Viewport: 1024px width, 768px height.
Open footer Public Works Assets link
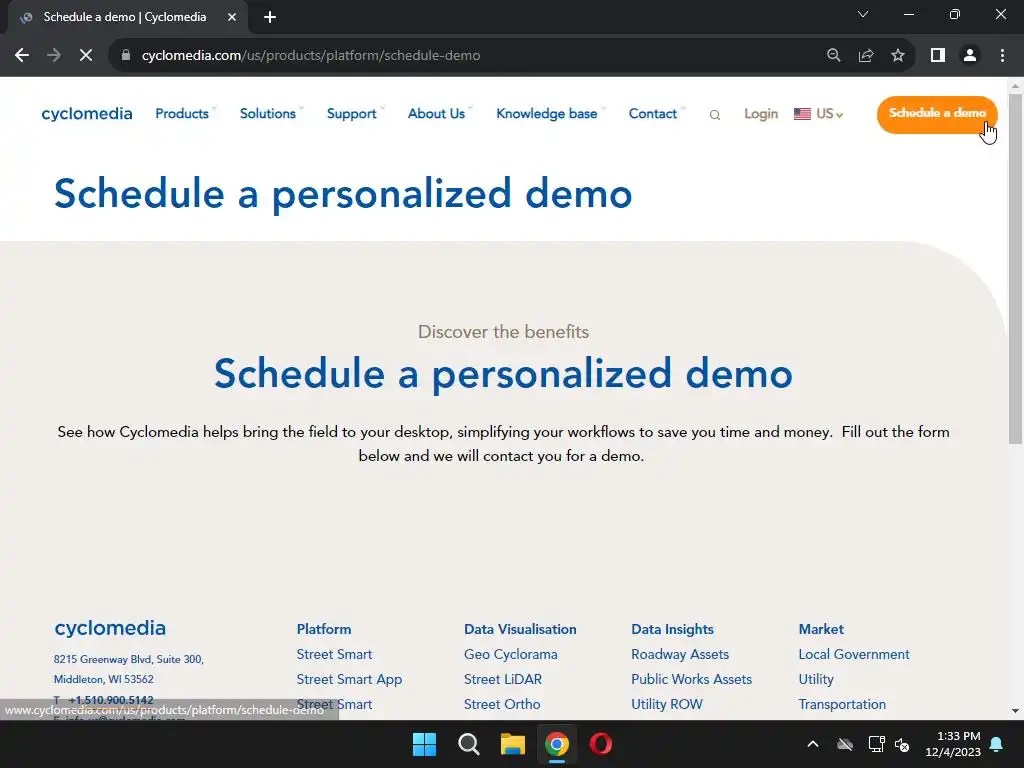pos(692,679)
